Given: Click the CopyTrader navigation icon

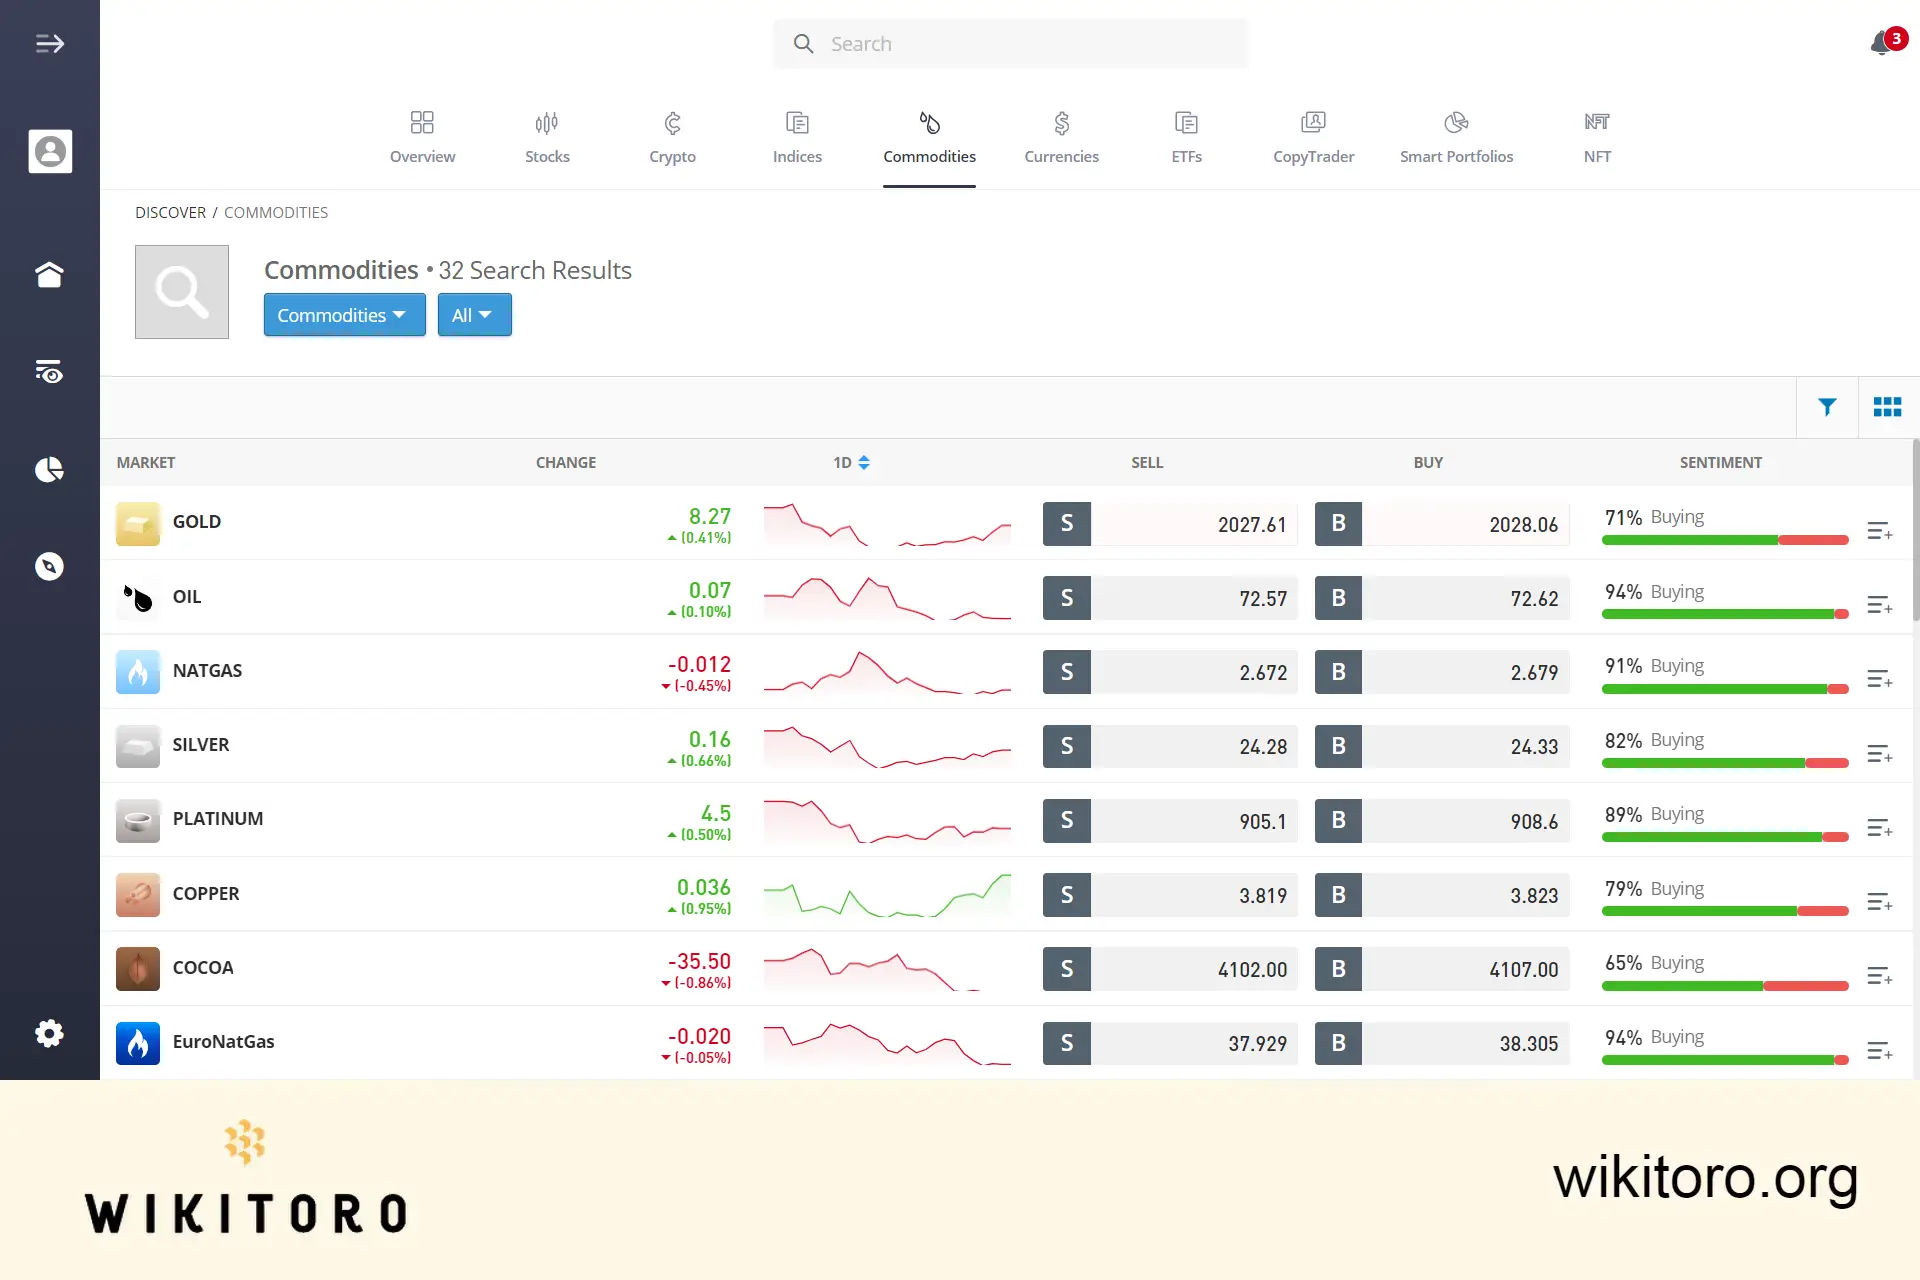Looking at the screenshot, I should click(1314, 123).
